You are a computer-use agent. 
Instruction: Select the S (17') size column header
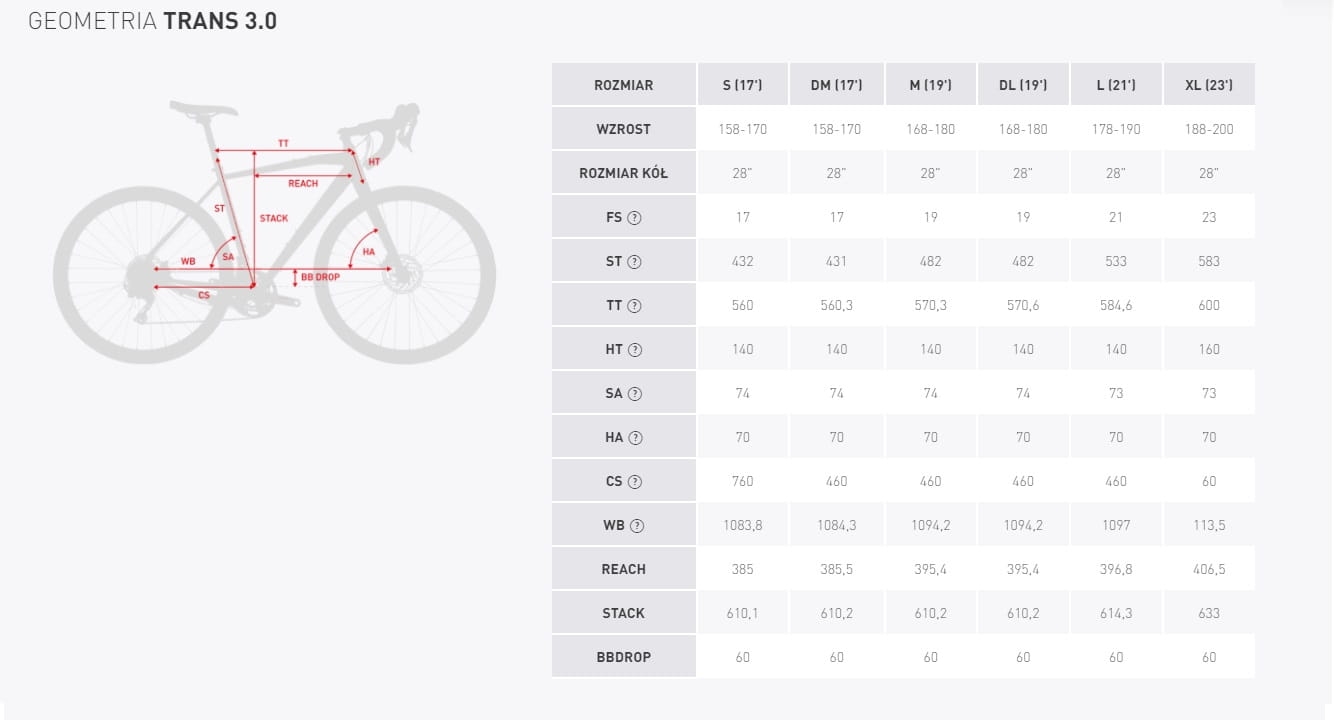pos(742,85)
